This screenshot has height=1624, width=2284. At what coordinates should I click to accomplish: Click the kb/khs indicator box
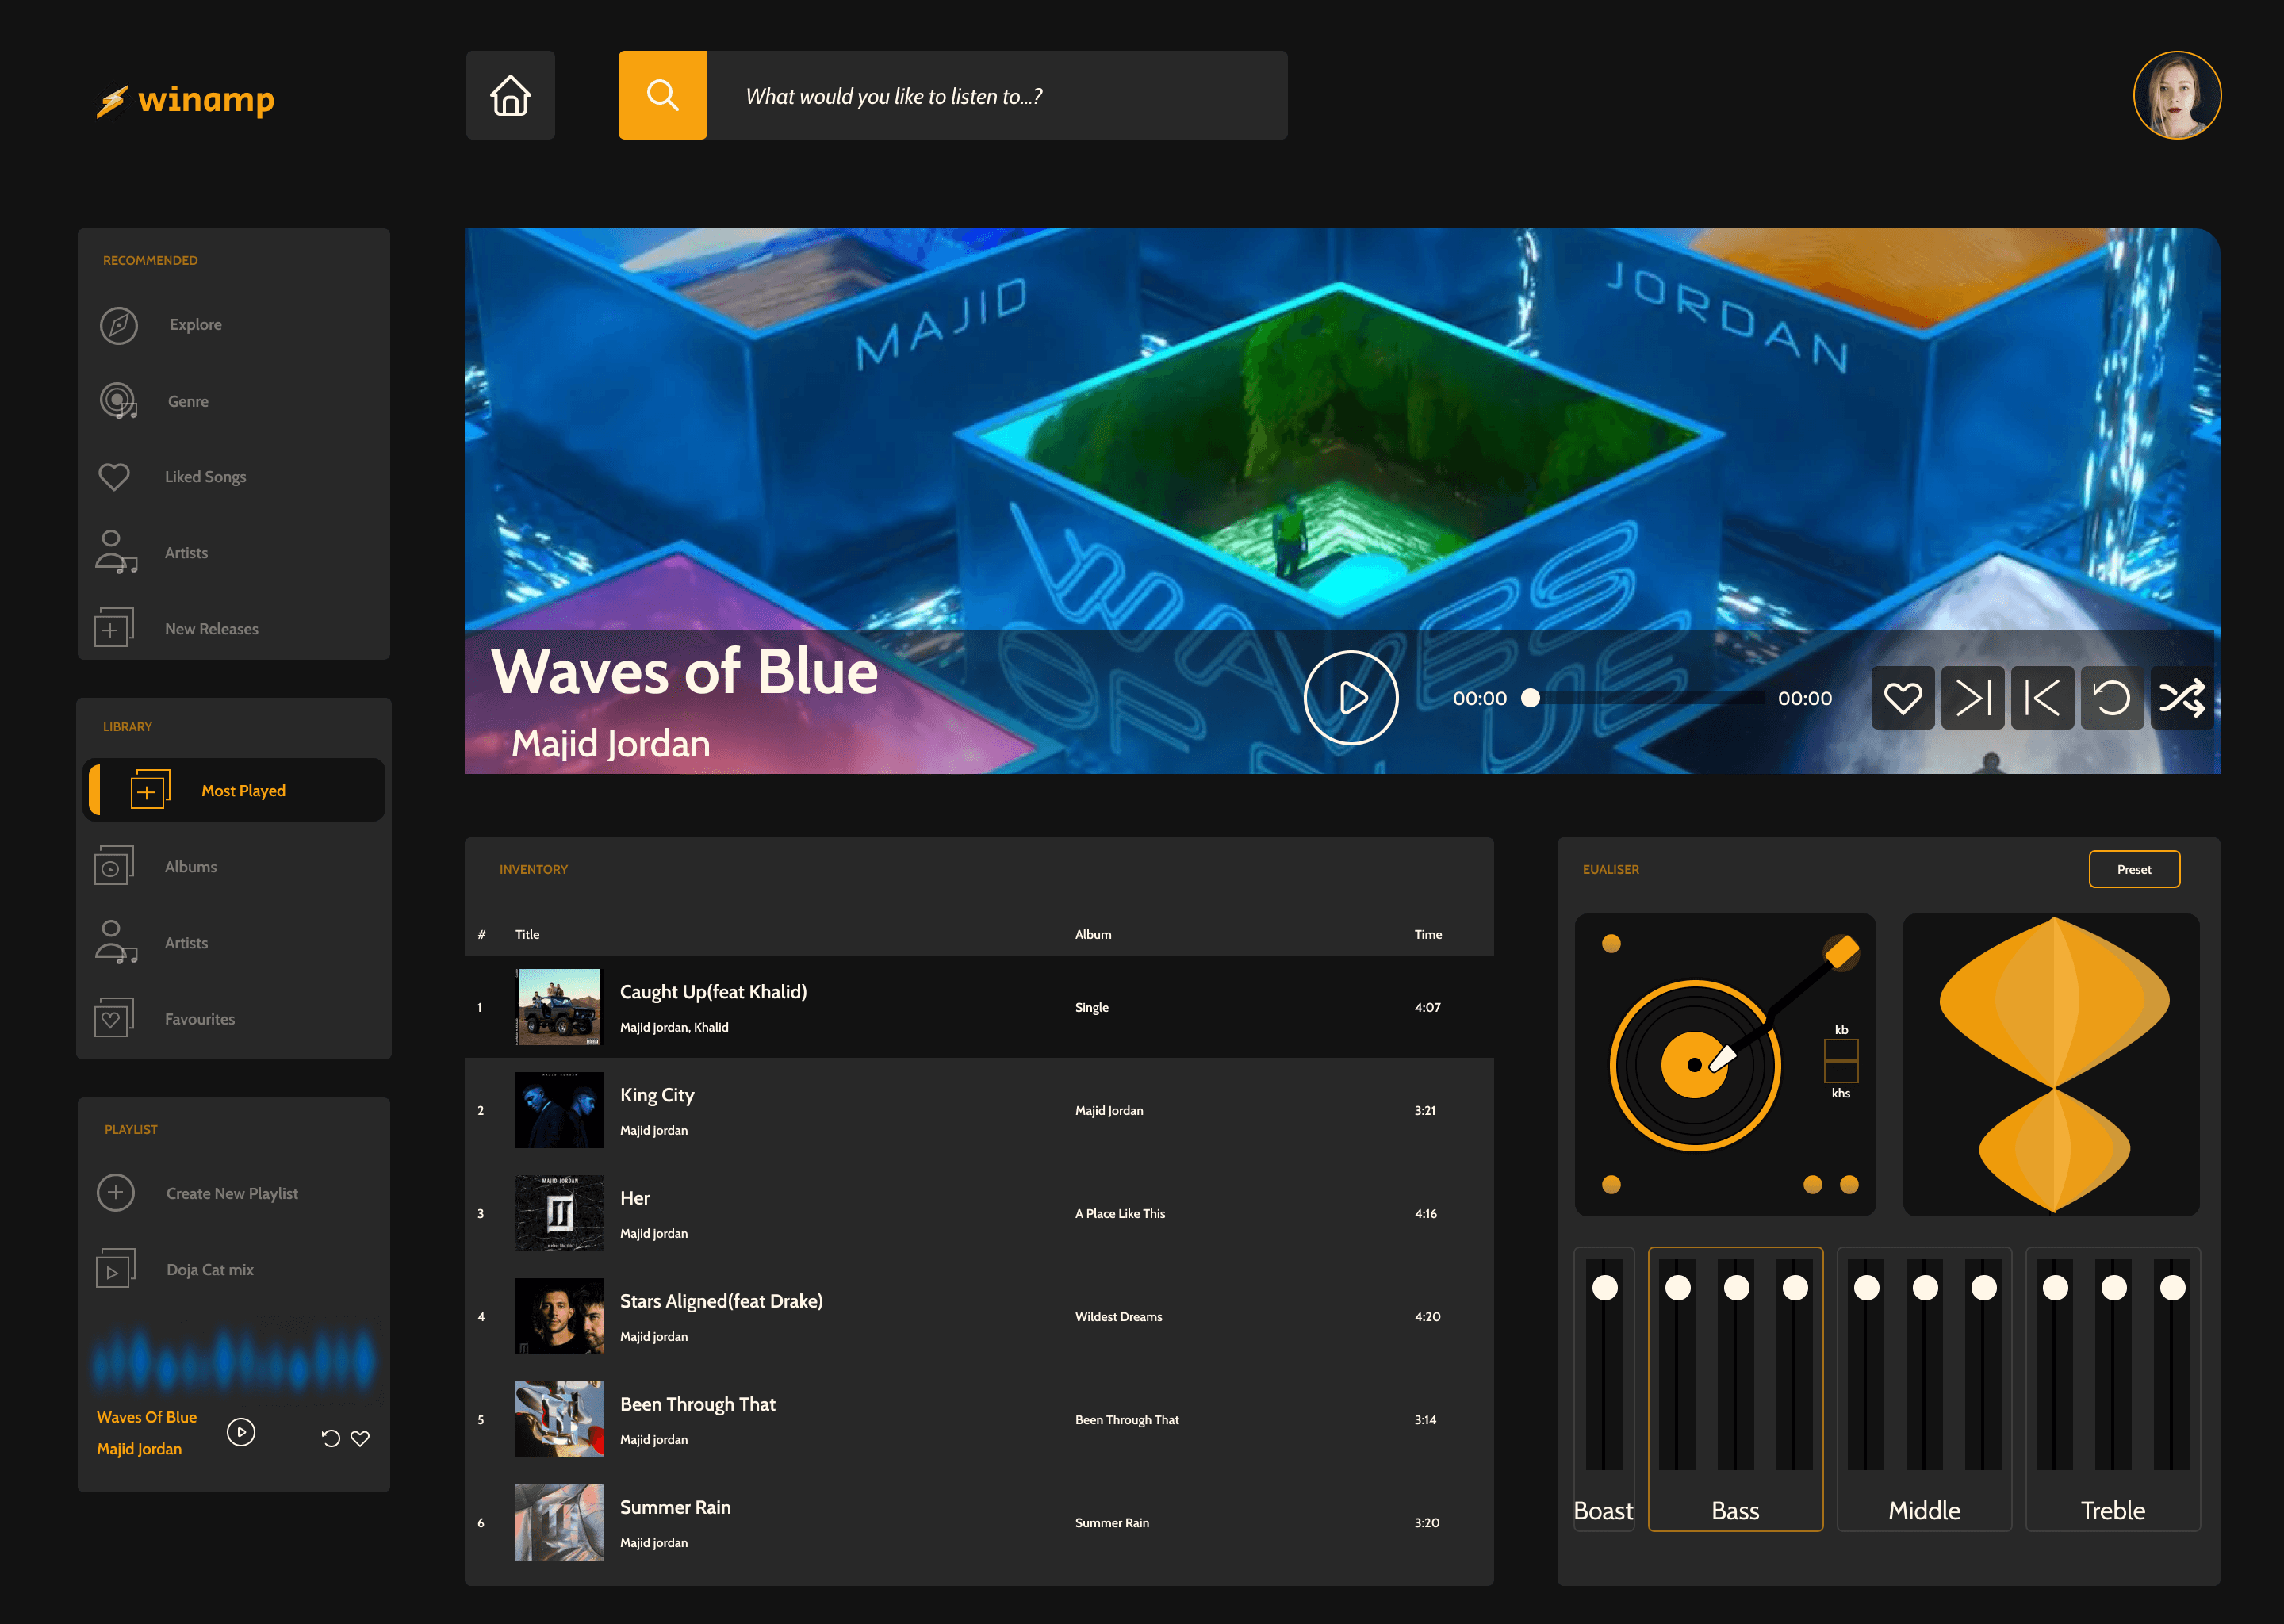[x=1841, y=1061]
